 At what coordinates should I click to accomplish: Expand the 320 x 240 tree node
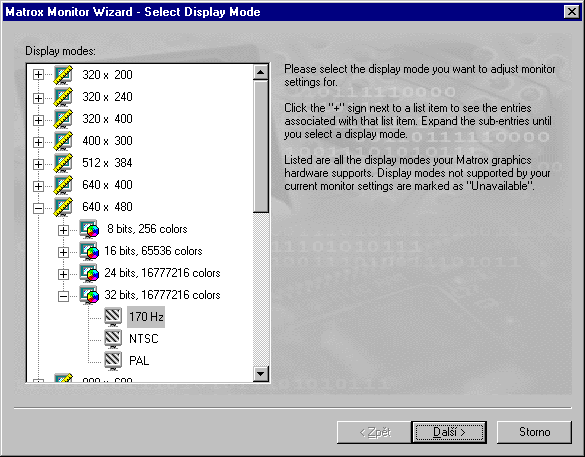coord(38,98)
